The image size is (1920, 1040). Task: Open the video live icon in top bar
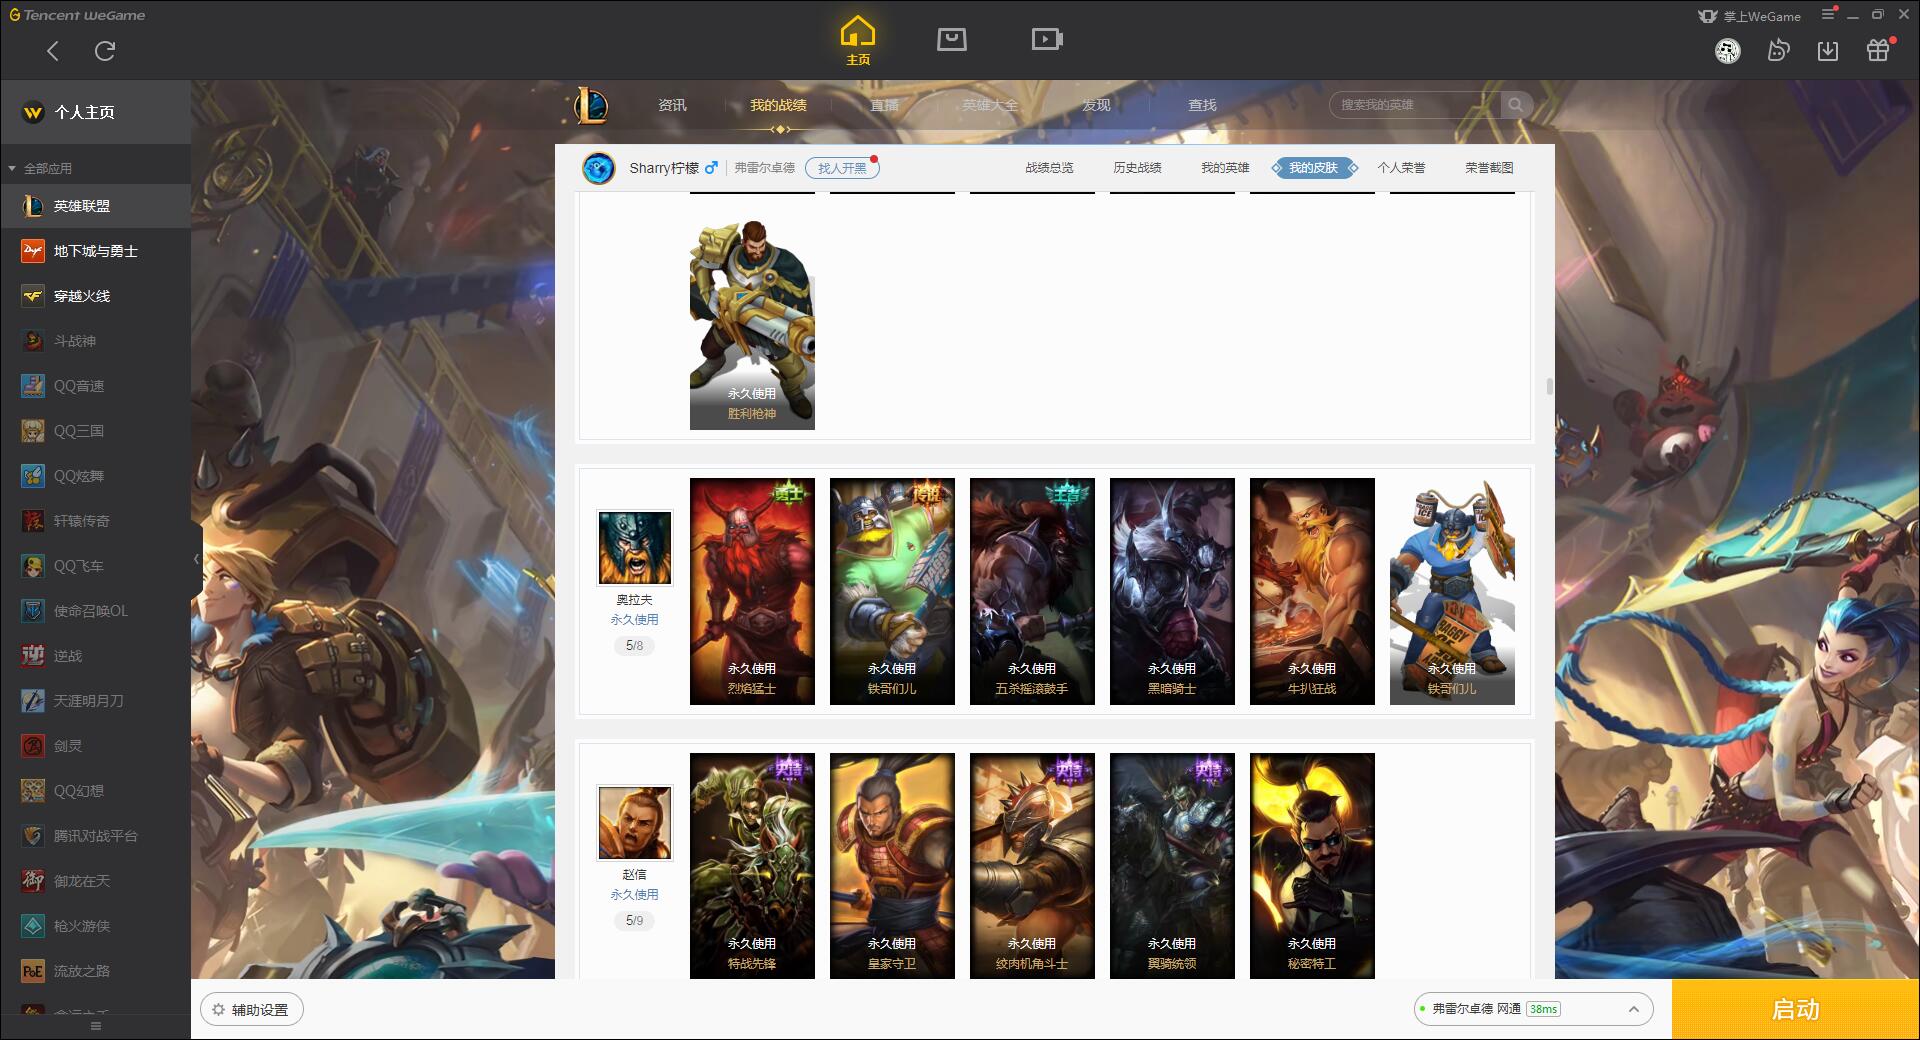point(1047,39)
